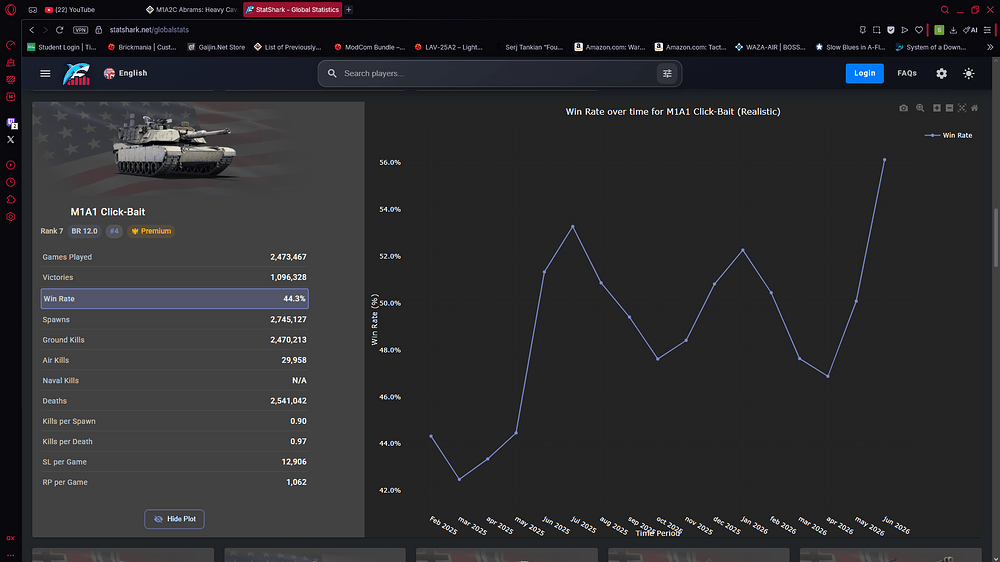Viewport: 1000px width, 562px height.
Task: Click the chart autoscale icon
Action: coord(962,108)
